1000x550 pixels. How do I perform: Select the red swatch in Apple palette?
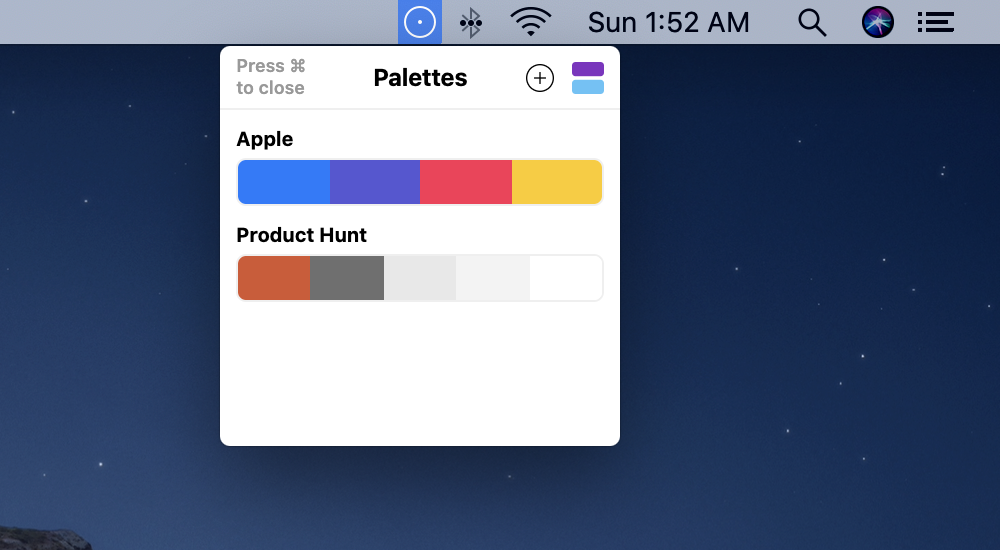pyautogui.click(x=466, y=182)
